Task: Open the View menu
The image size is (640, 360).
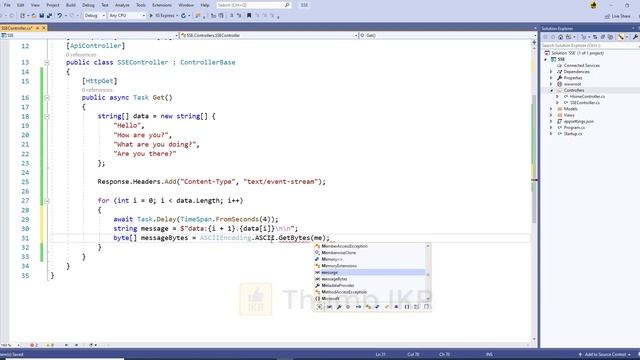Action: tap(36, 5)
